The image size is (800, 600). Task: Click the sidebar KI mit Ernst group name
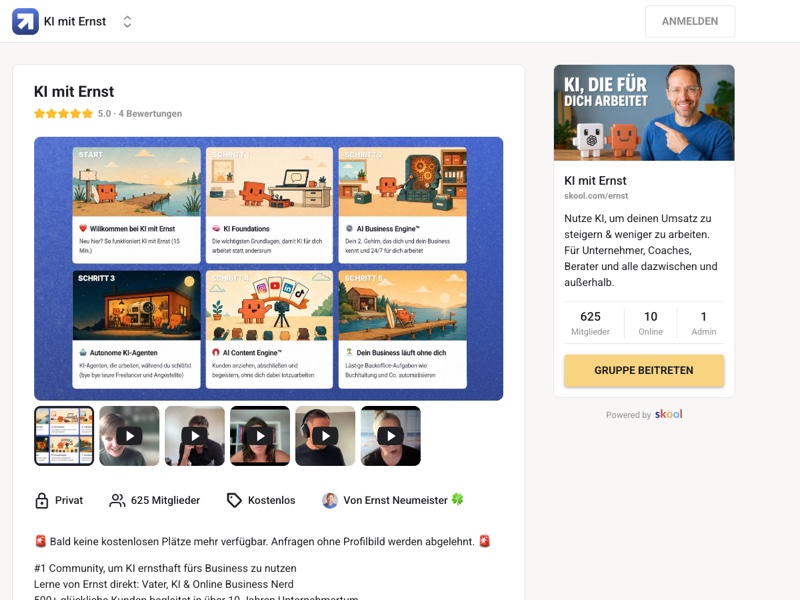pyautogui.click(x=595, y=181)
